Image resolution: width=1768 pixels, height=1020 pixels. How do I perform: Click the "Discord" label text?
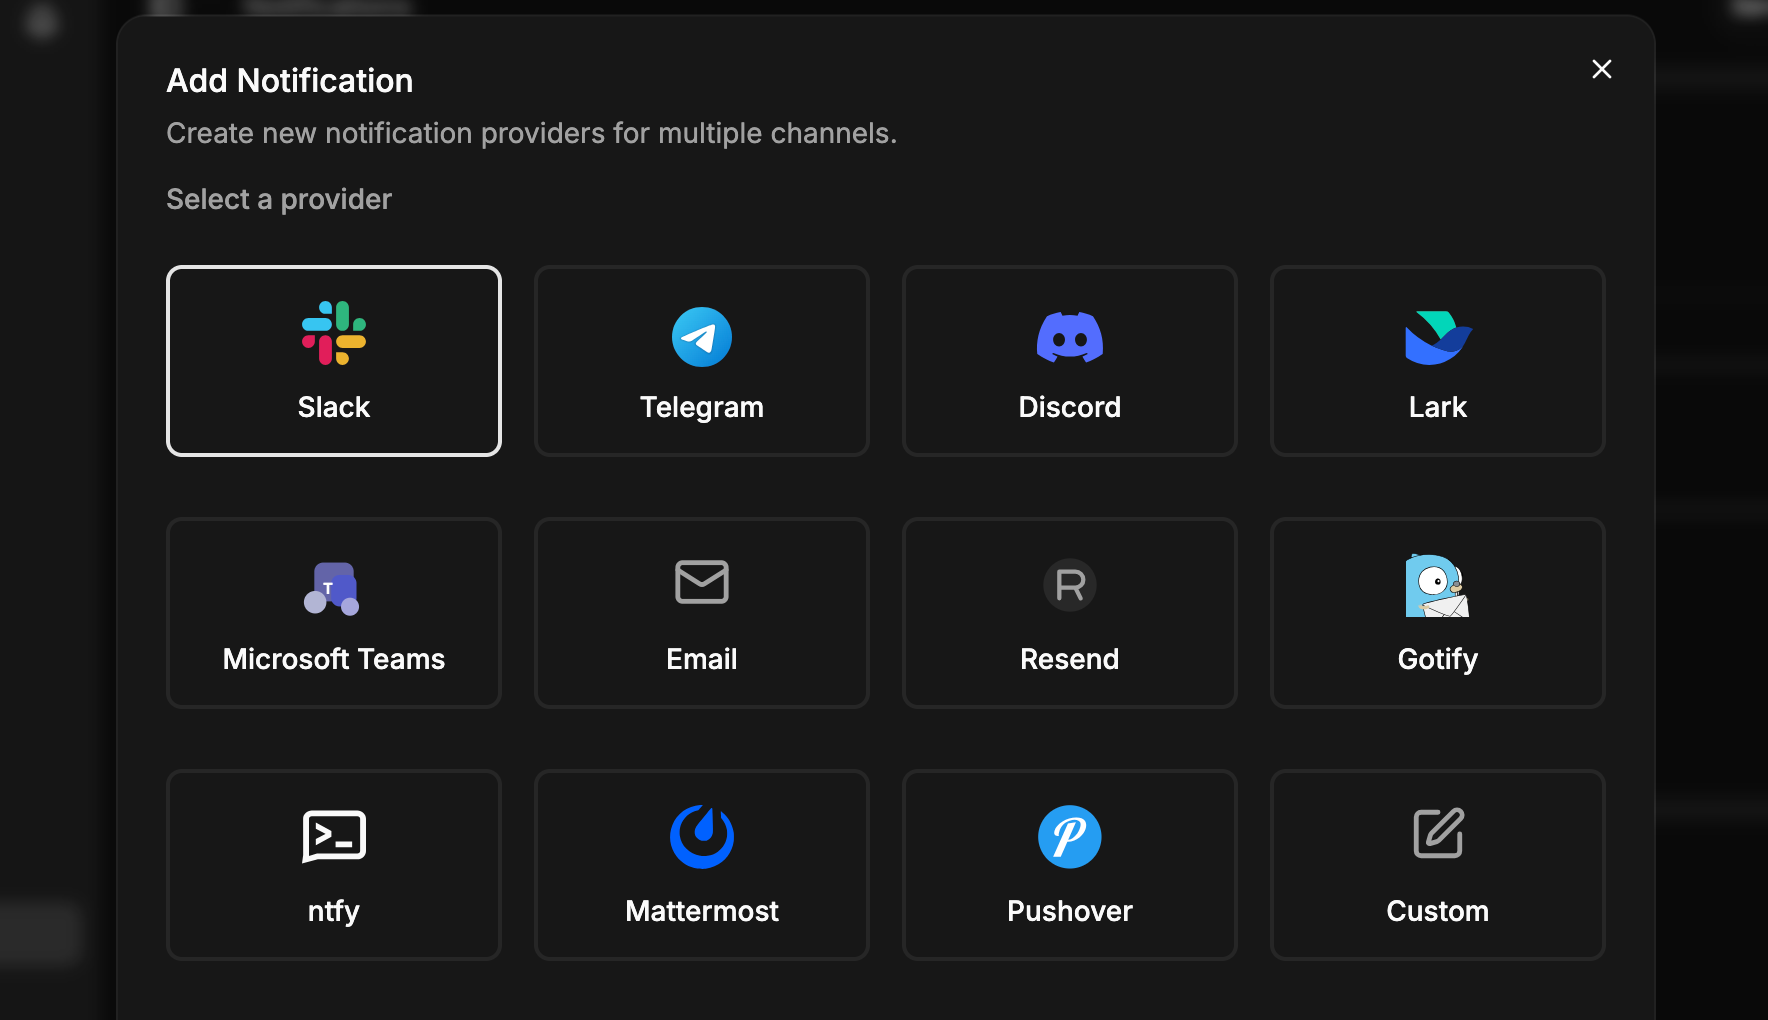[x=1070, y=407]
